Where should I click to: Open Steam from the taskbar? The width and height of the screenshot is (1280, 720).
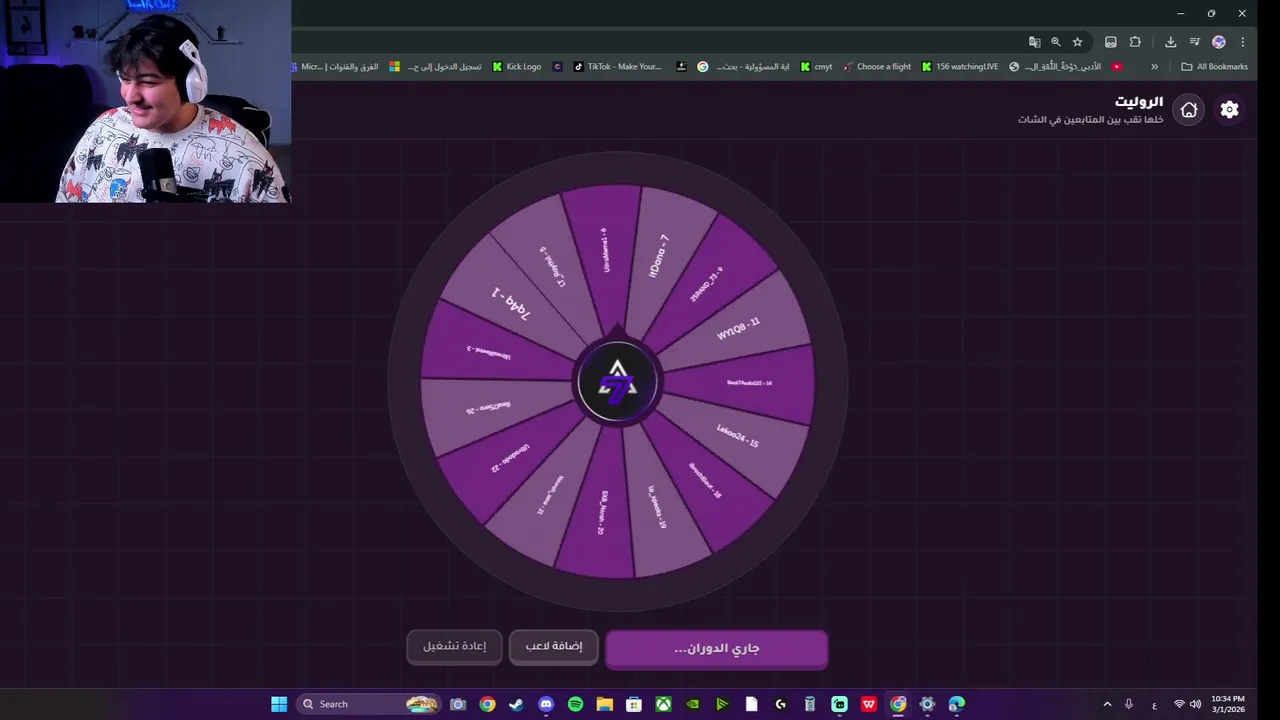(516, 704)
